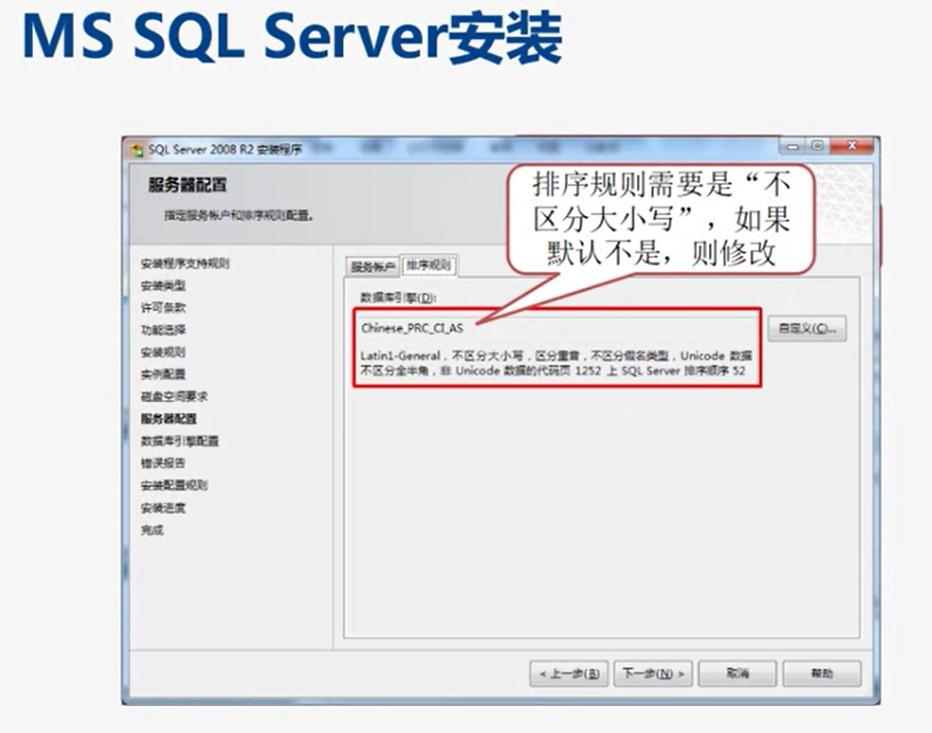
Task: Click the Chinese_PRC_CI_AS collation field
Action: (555, 327)
